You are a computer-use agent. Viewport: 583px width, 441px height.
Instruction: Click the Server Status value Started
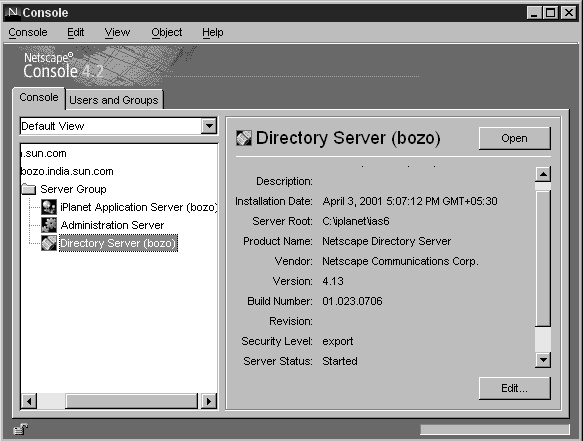pos(340,361)
